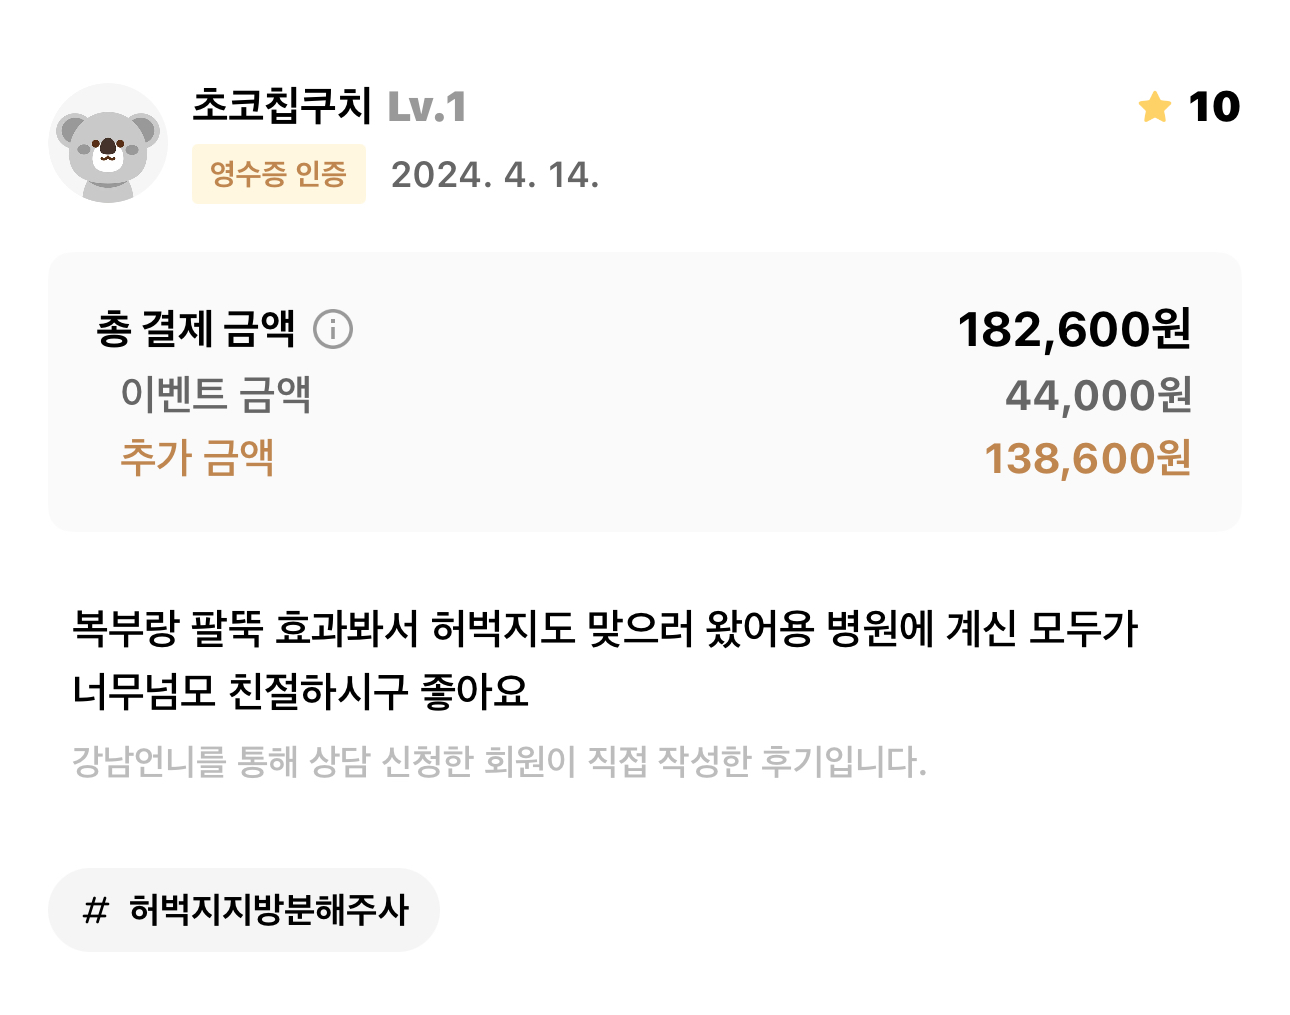Open the 허벅지지방분해주사 hashtag tag

244,910
